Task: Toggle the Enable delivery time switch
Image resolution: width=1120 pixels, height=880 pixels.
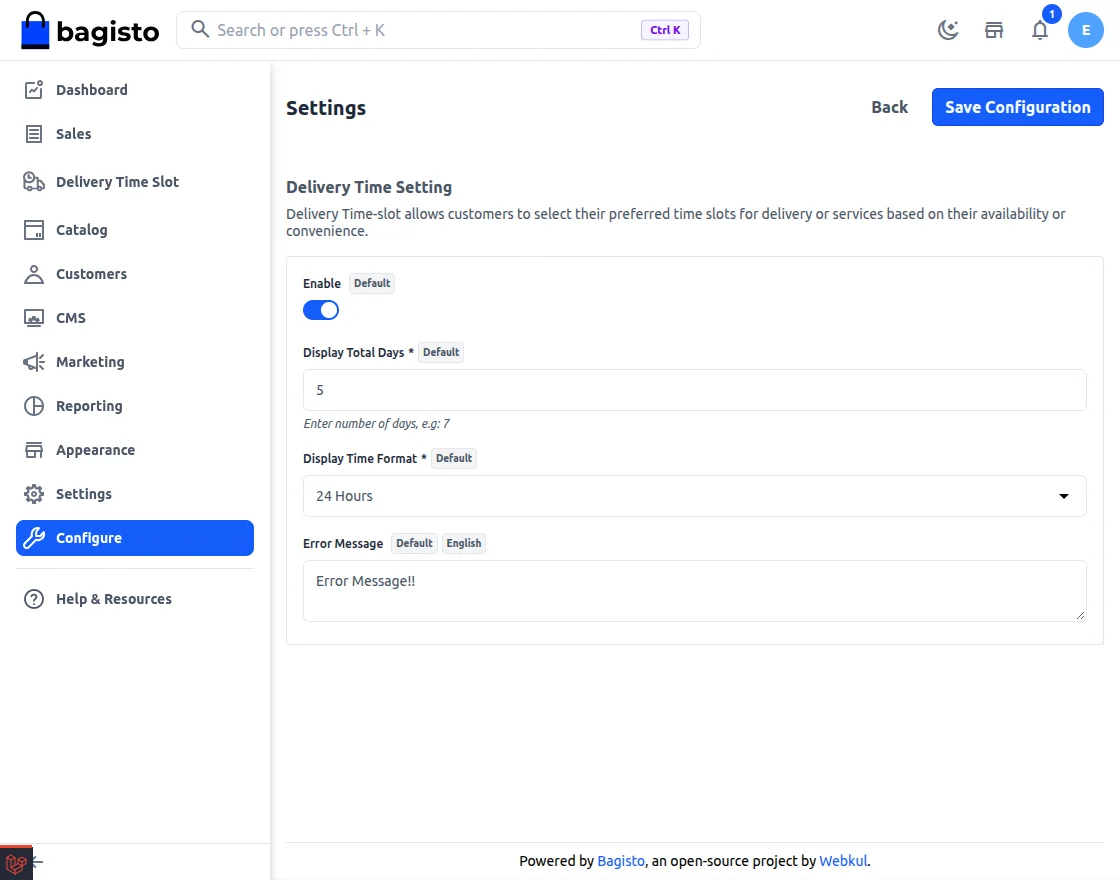Action: pos(321,310)
